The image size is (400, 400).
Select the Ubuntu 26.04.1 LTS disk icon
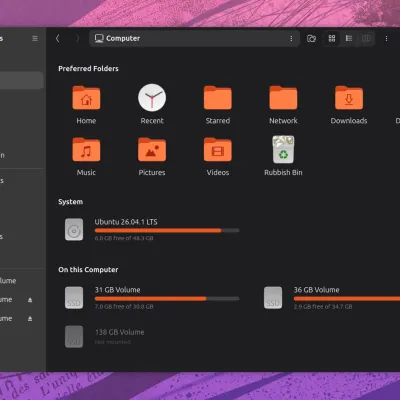[x=74, y=229]
